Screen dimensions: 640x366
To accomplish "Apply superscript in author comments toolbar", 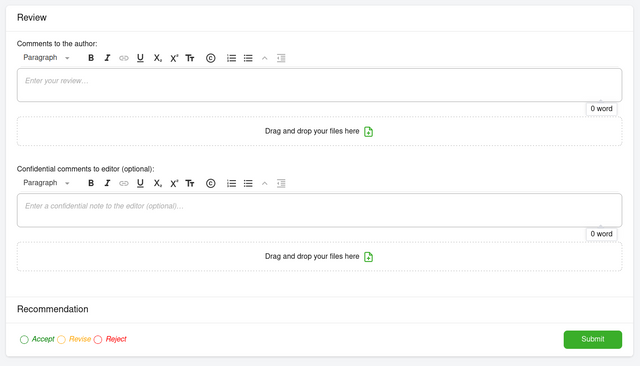I will [174, 58].
